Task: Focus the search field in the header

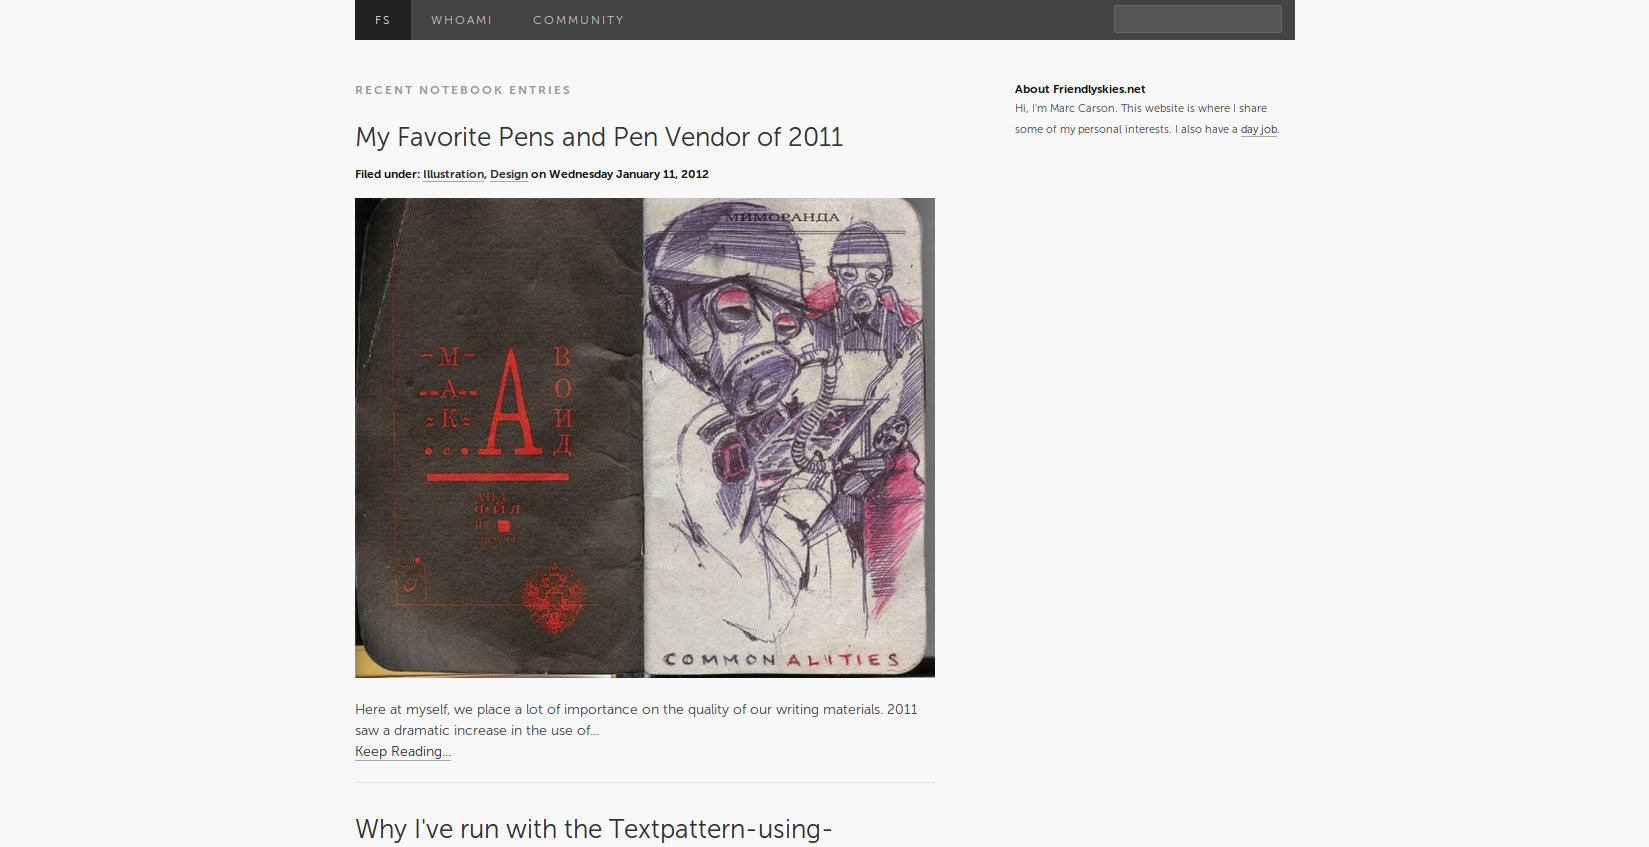Action: click(1197, 19)
